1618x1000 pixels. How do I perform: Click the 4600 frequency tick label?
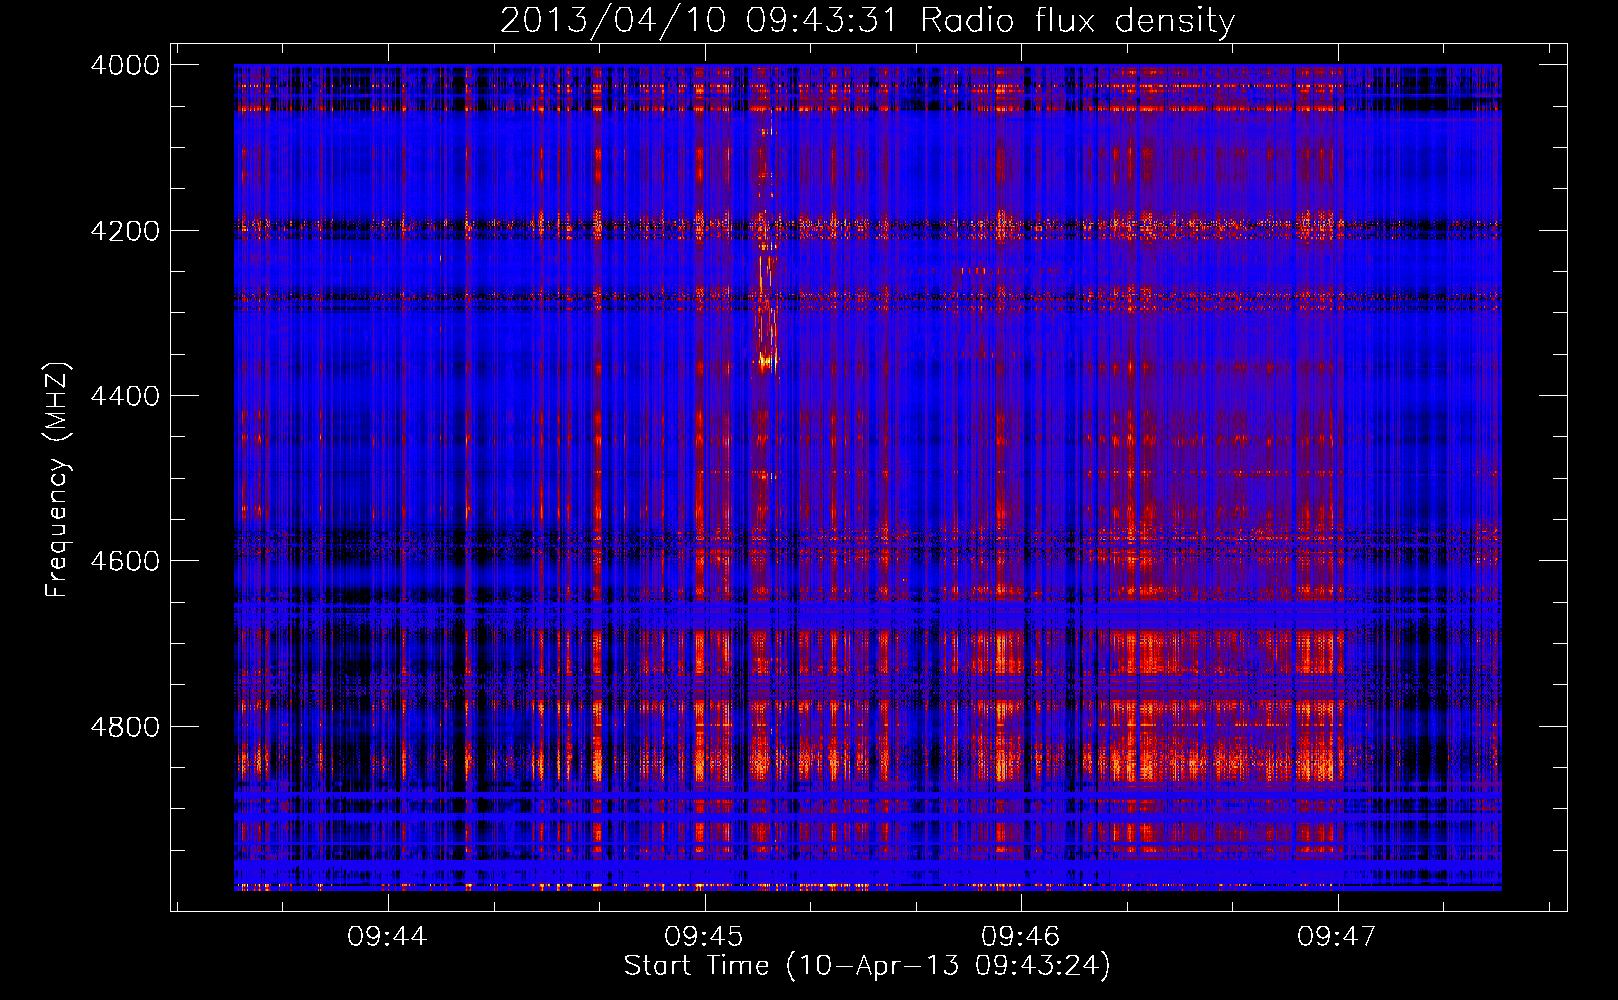pyautogui.click(x=125, y=561)
